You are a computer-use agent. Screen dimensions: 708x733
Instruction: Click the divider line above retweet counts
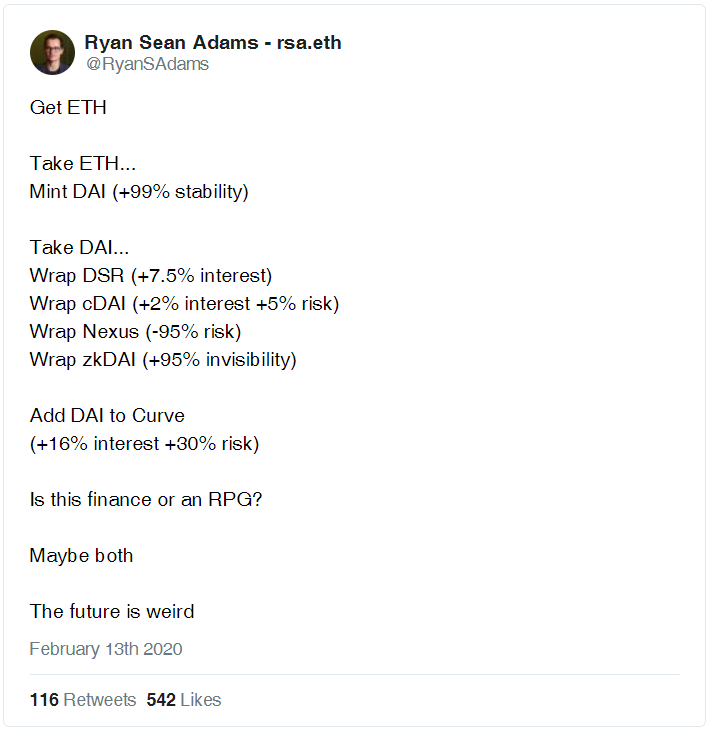tap(355, 675)
